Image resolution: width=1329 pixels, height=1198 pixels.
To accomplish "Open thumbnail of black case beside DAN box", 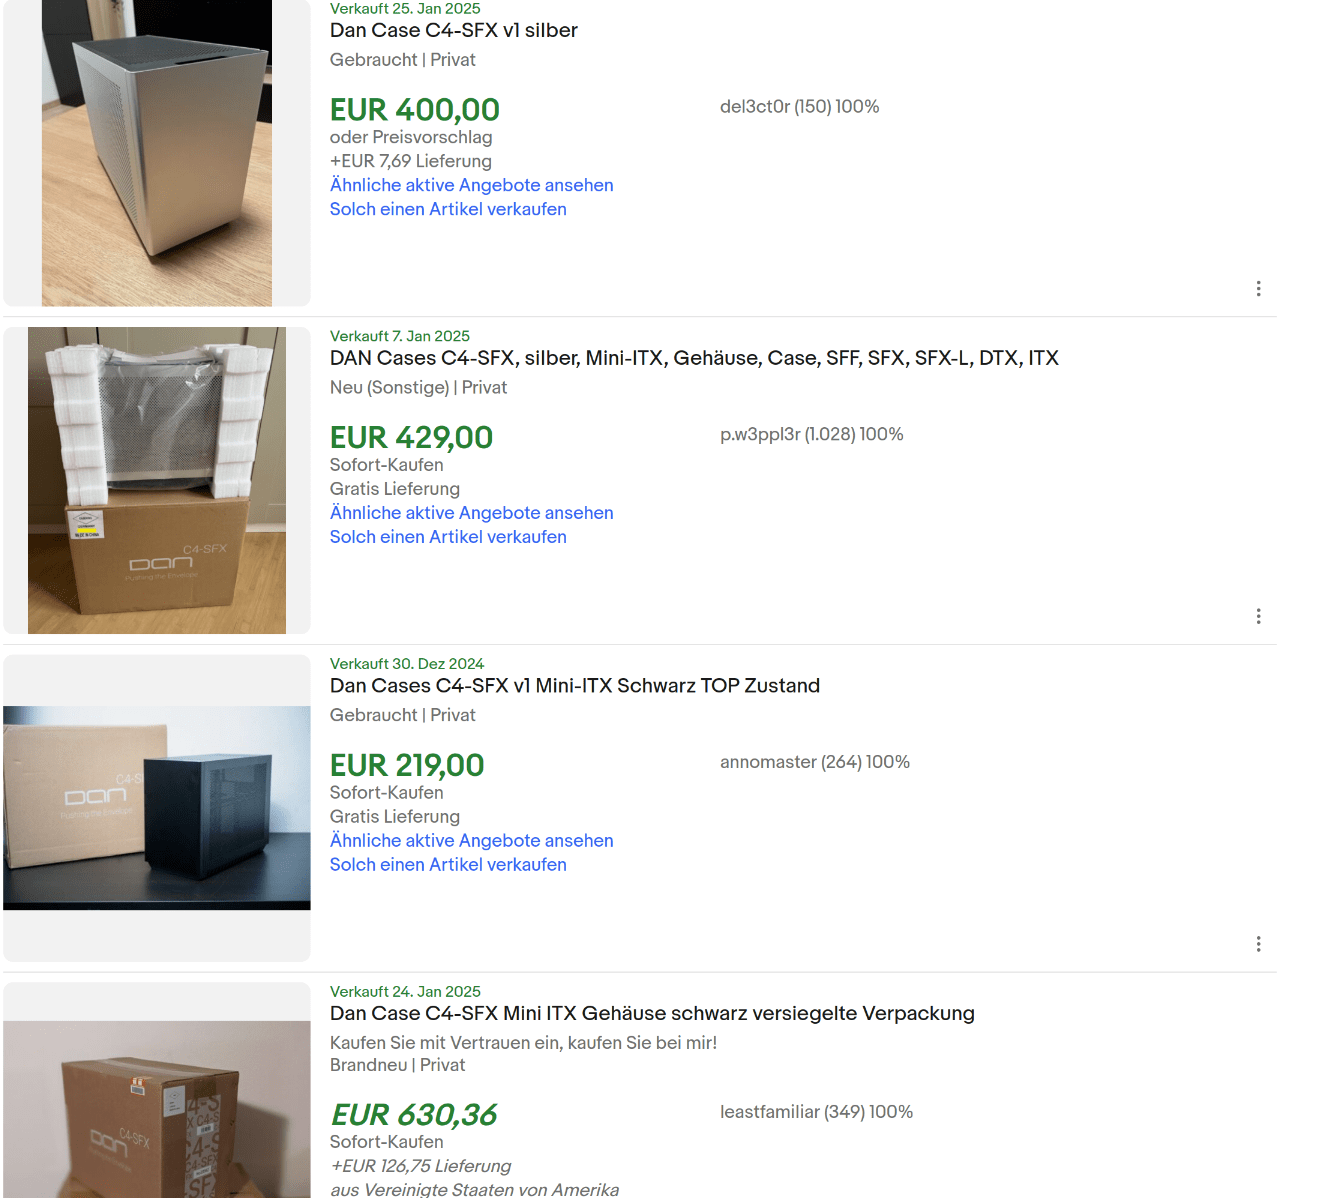I will click(157, 808).
